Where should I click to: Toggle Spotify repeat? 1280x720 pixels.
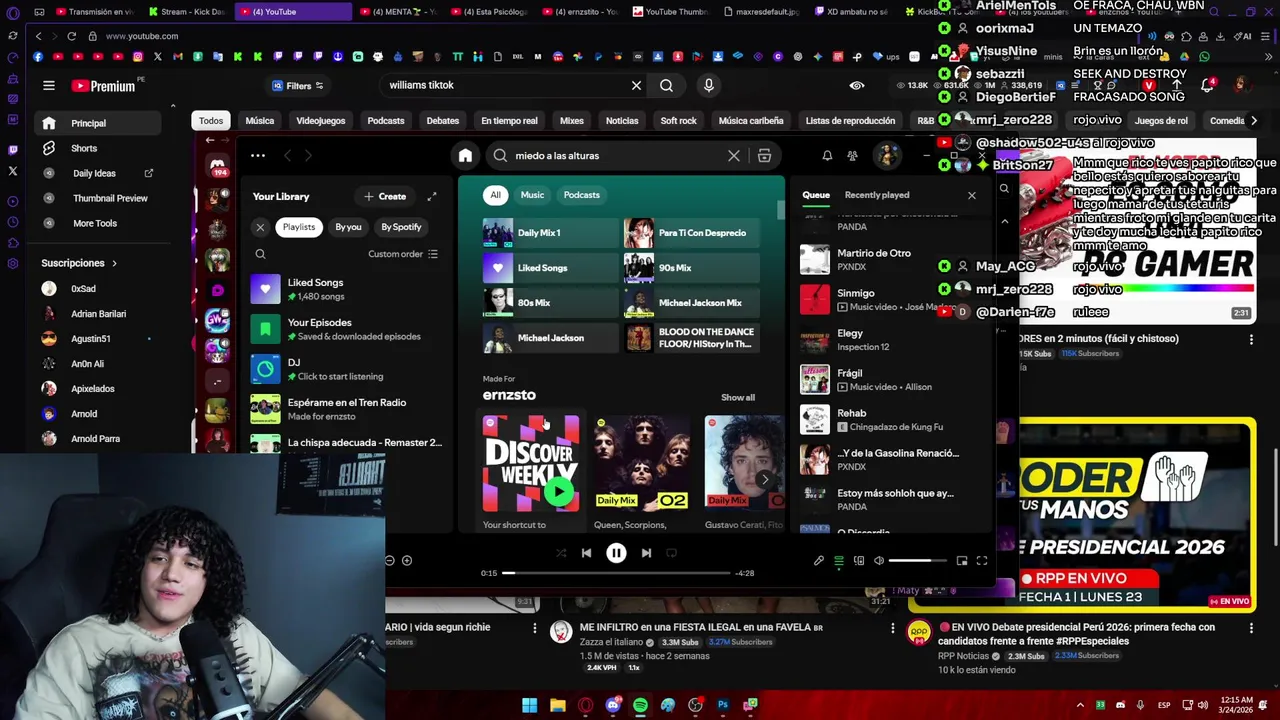[x=671, y=553]
